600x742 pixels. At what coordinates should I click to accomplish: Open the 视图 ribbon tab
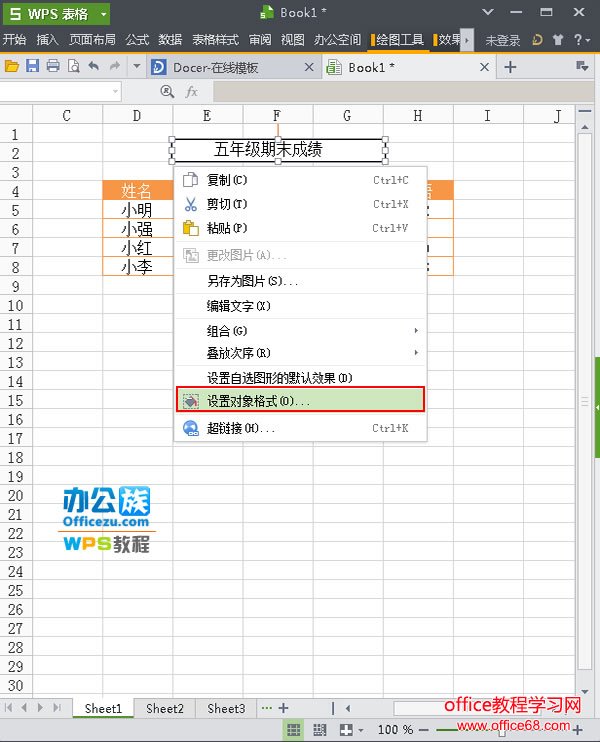click(293, 40)
